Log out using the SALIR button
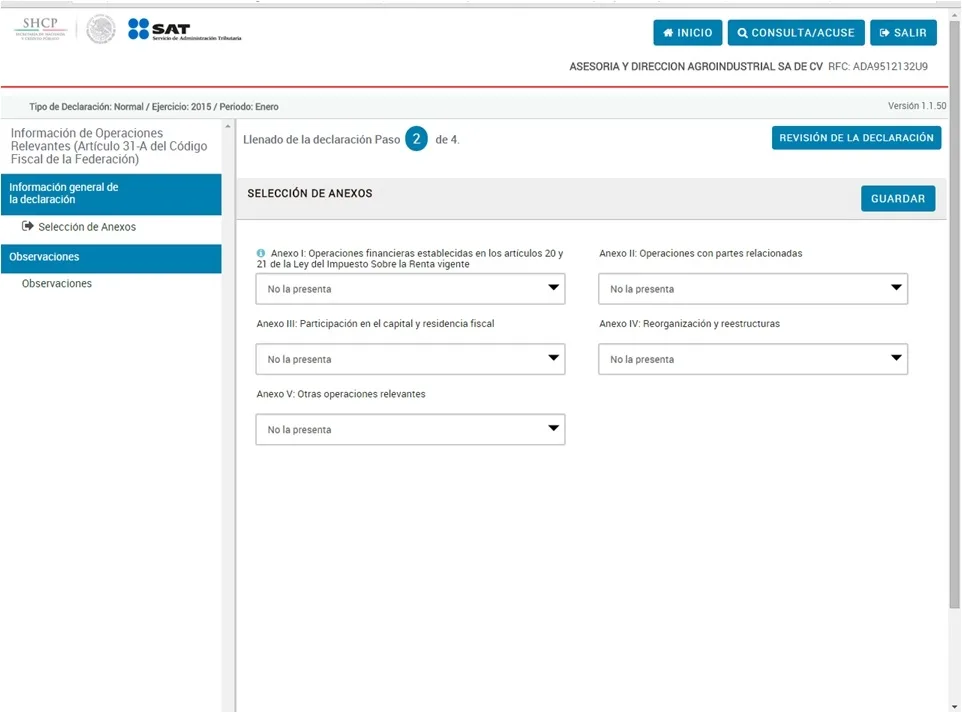This screenshot has height=713, width=962. click(x=903, y=33)
